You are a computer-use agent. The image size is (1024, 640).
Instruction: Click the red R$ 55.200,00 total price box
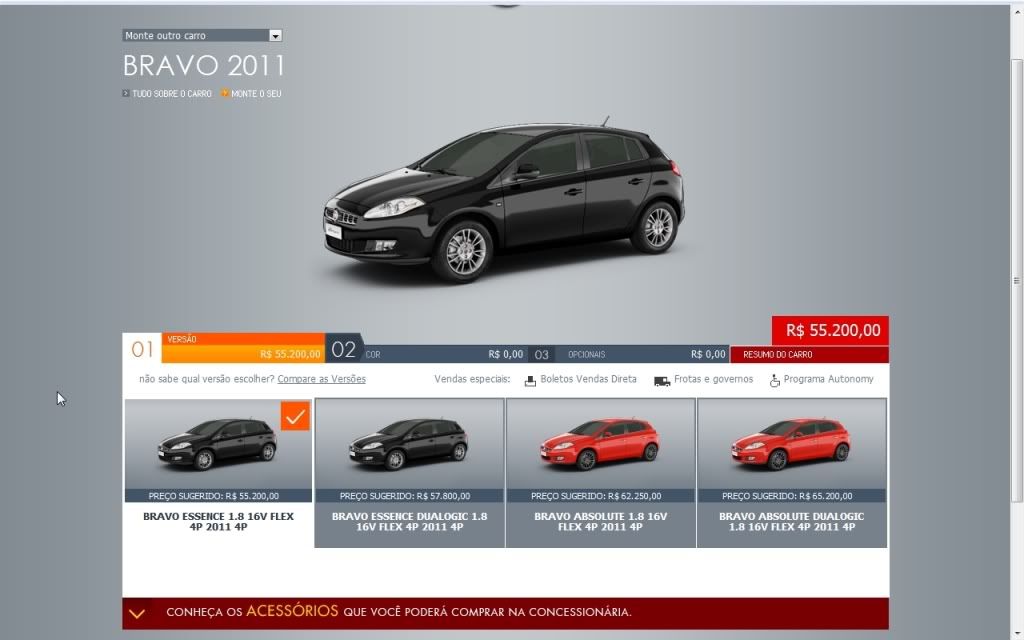pyautogui.click(x=830, y=330)
